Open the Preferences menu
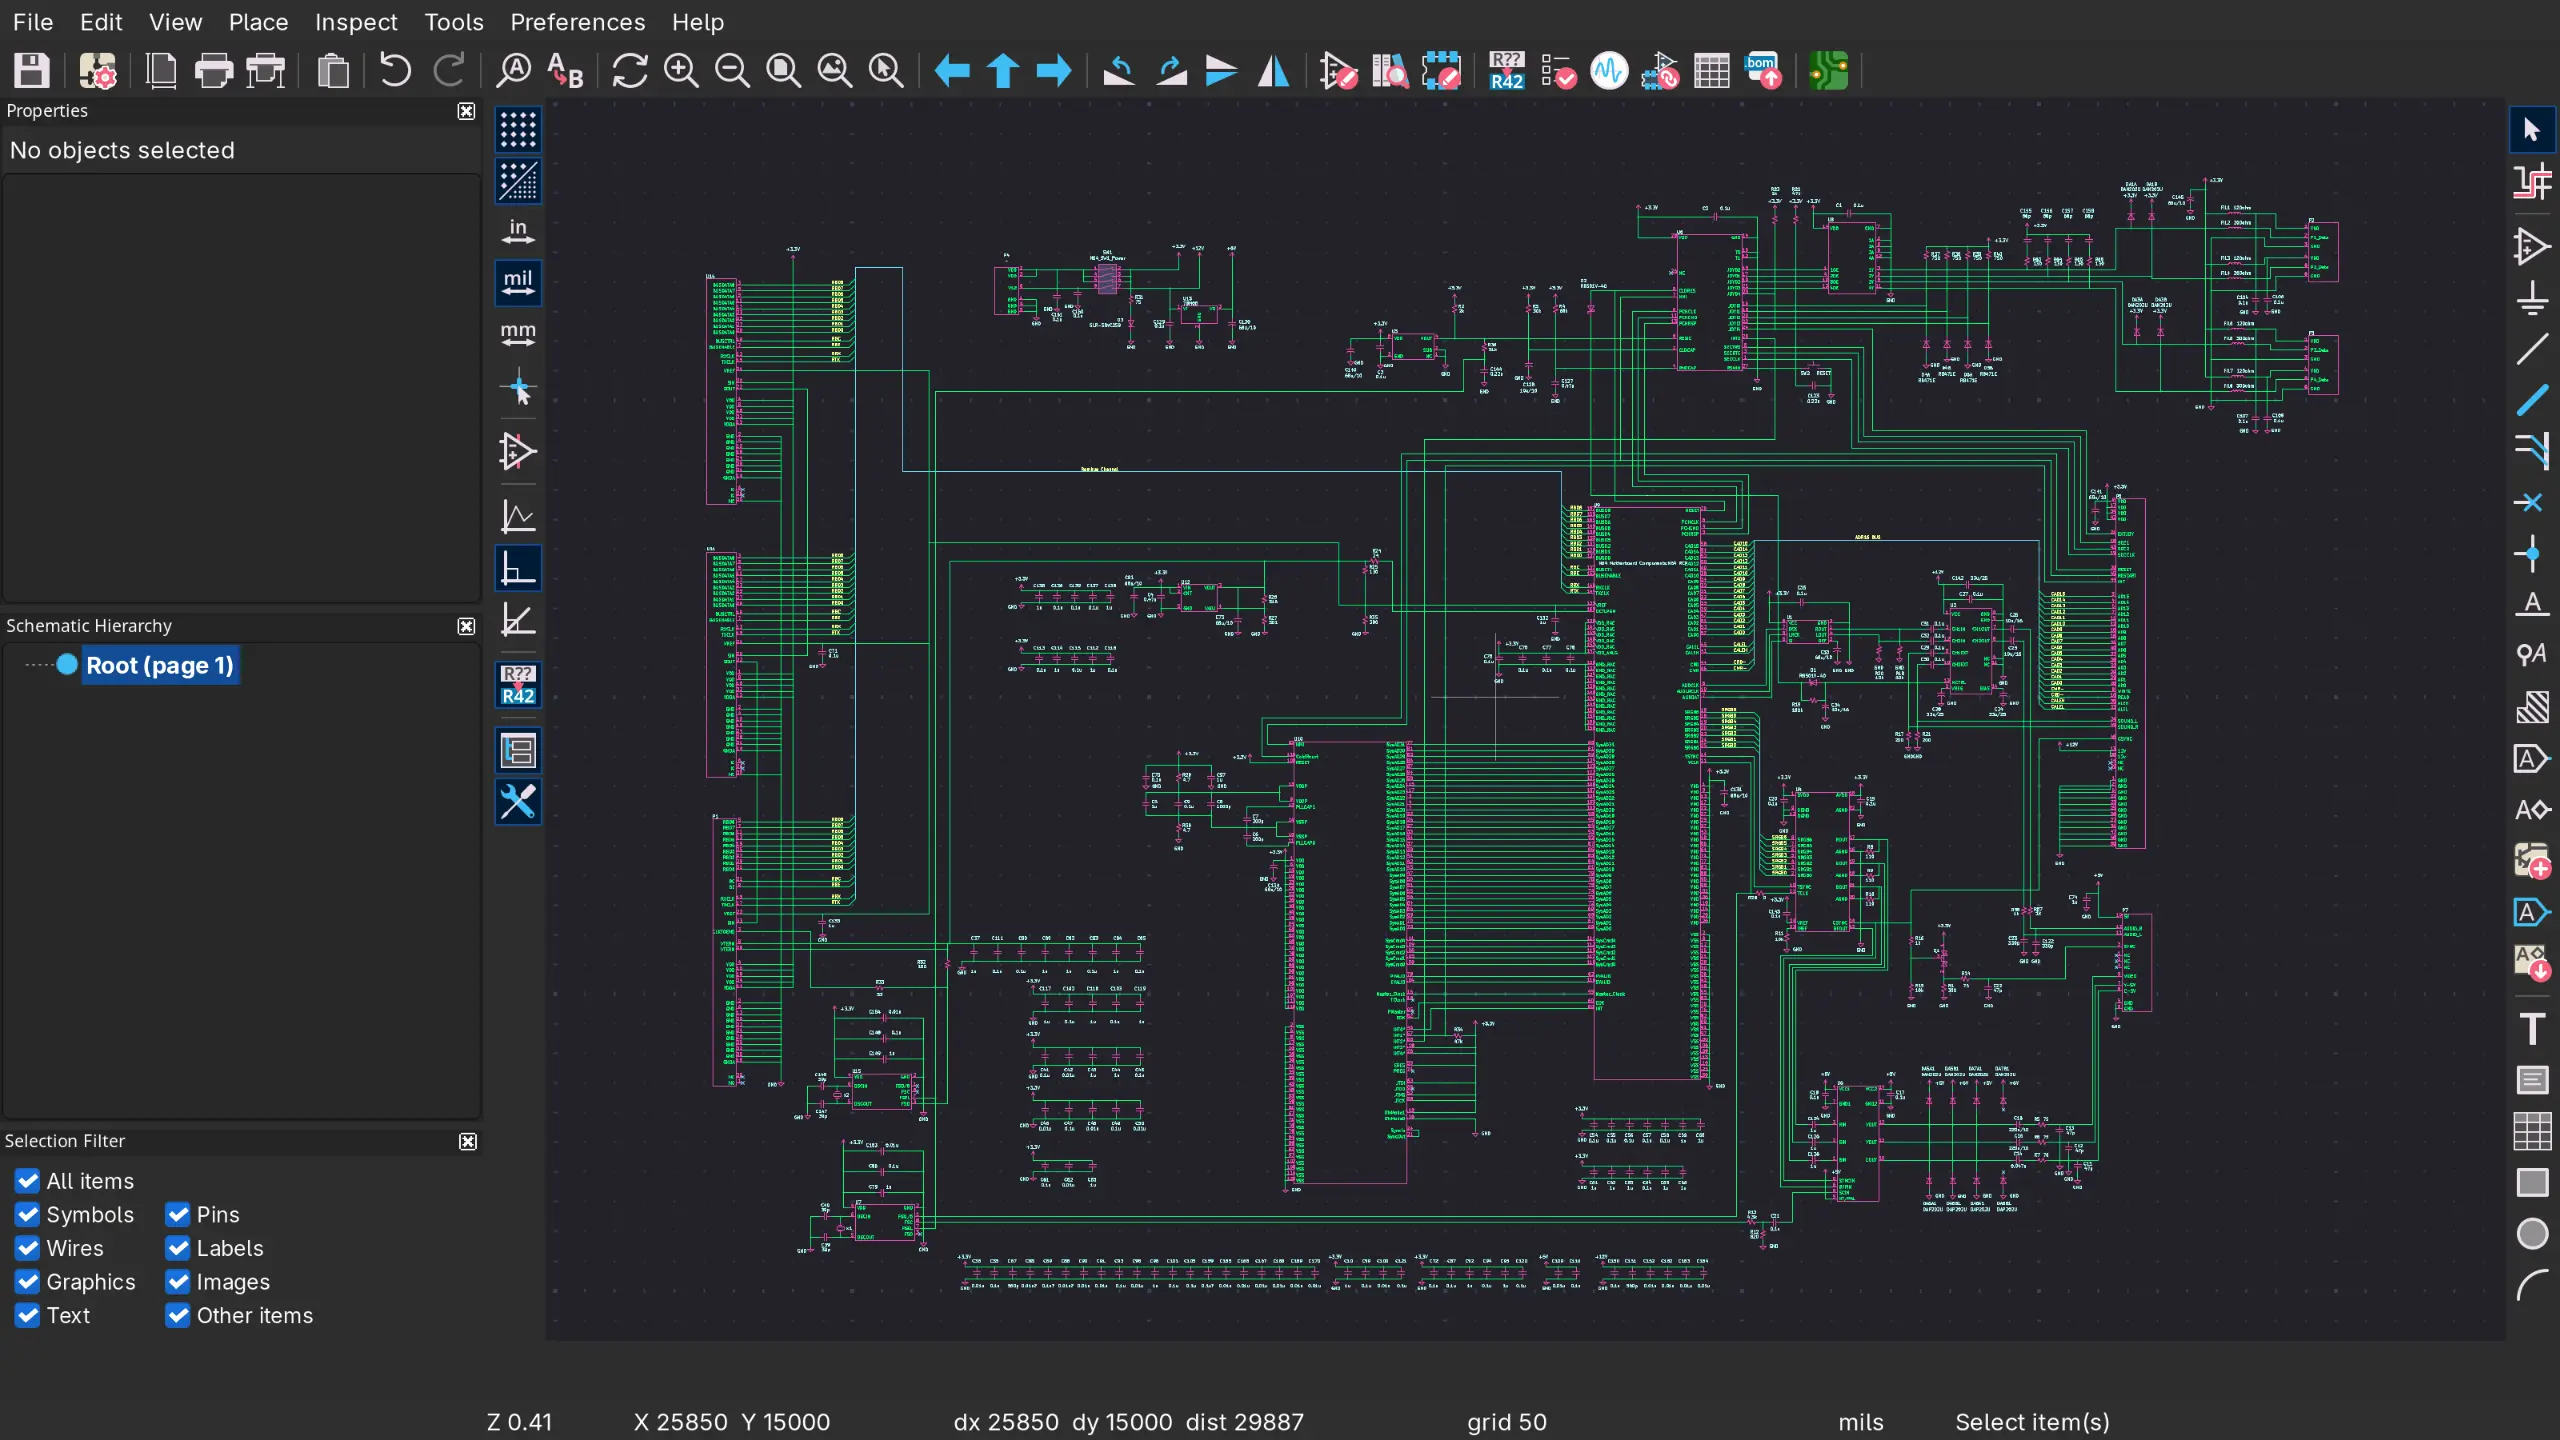 [578, 22]
